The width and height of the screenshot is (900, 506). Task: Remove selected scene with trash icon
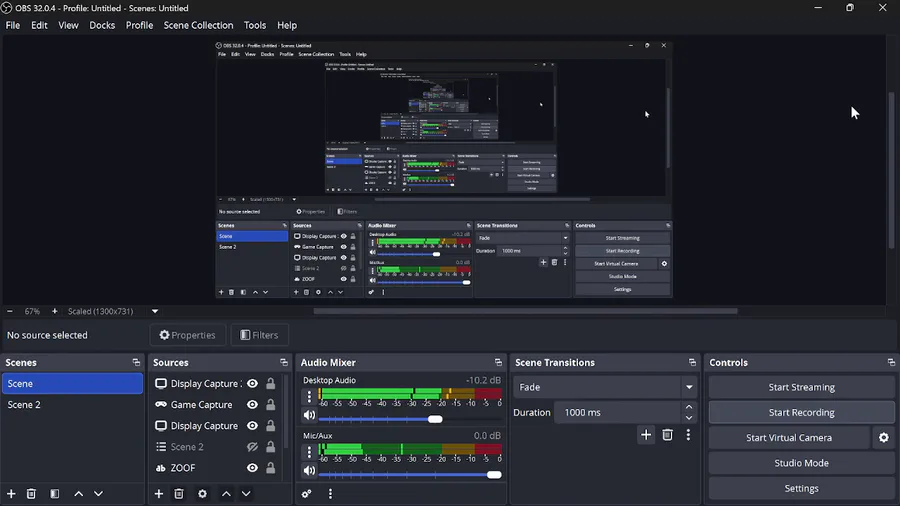[31, 493]
